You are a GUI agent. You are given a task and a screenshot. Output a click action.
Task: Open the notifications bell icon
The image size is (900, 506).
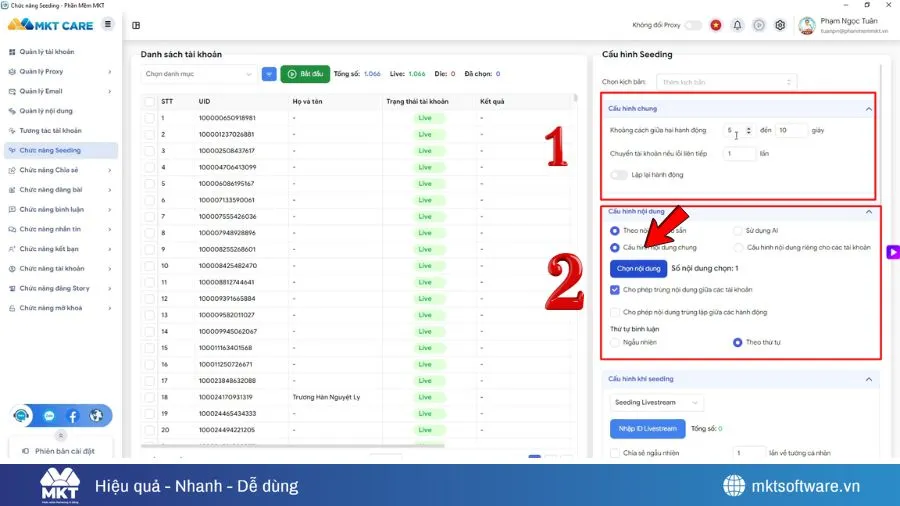coord(738,25)
